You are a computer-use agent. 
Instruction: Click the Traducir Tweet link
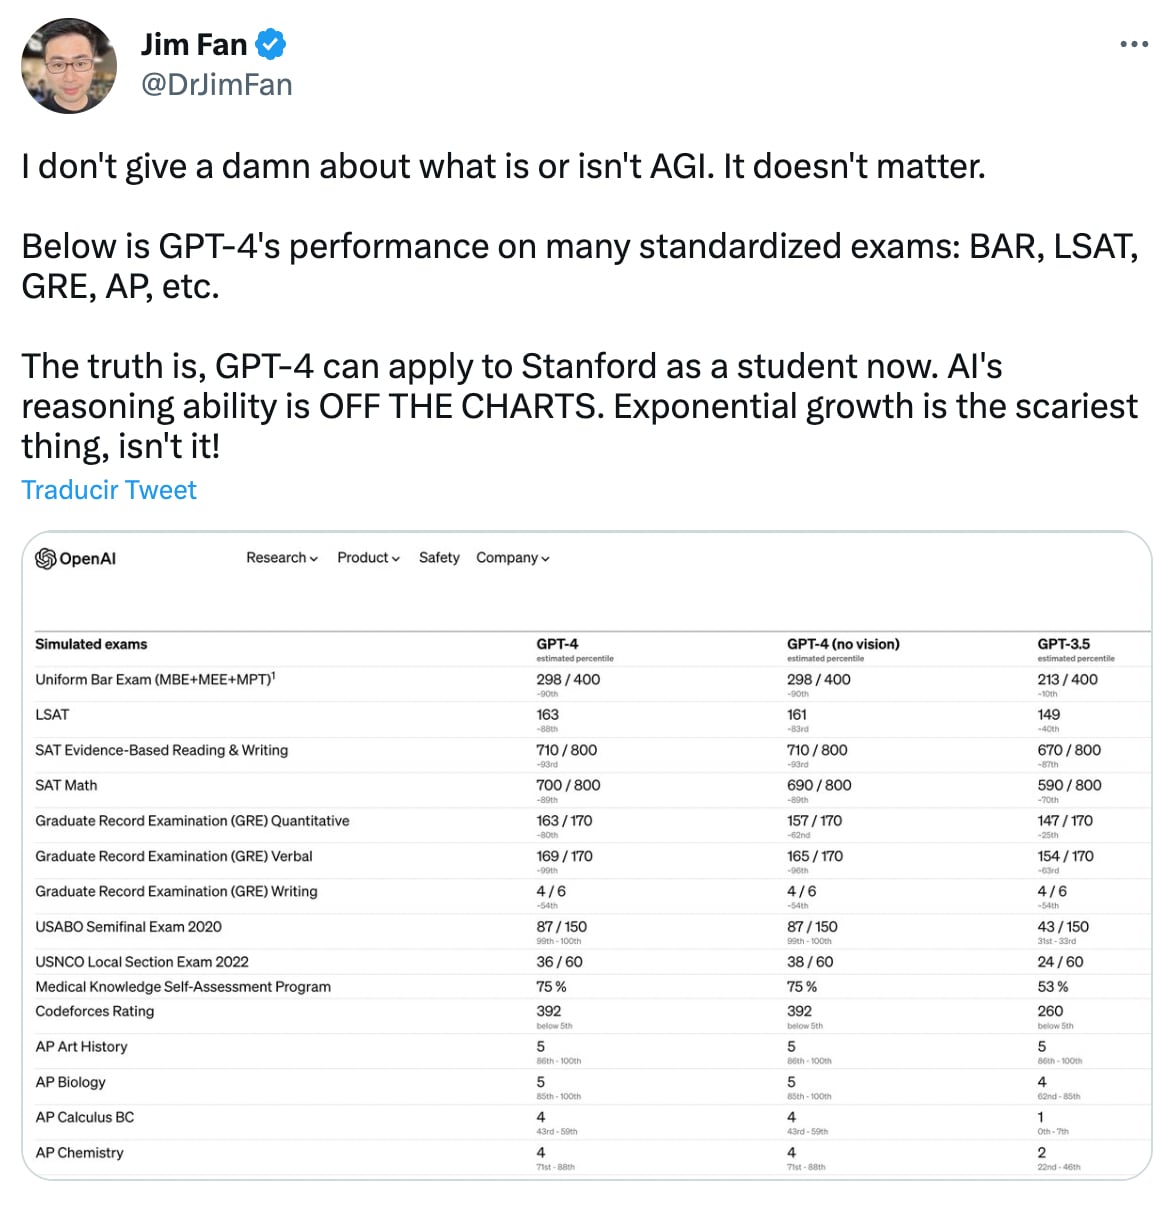(x=109, y=490)
